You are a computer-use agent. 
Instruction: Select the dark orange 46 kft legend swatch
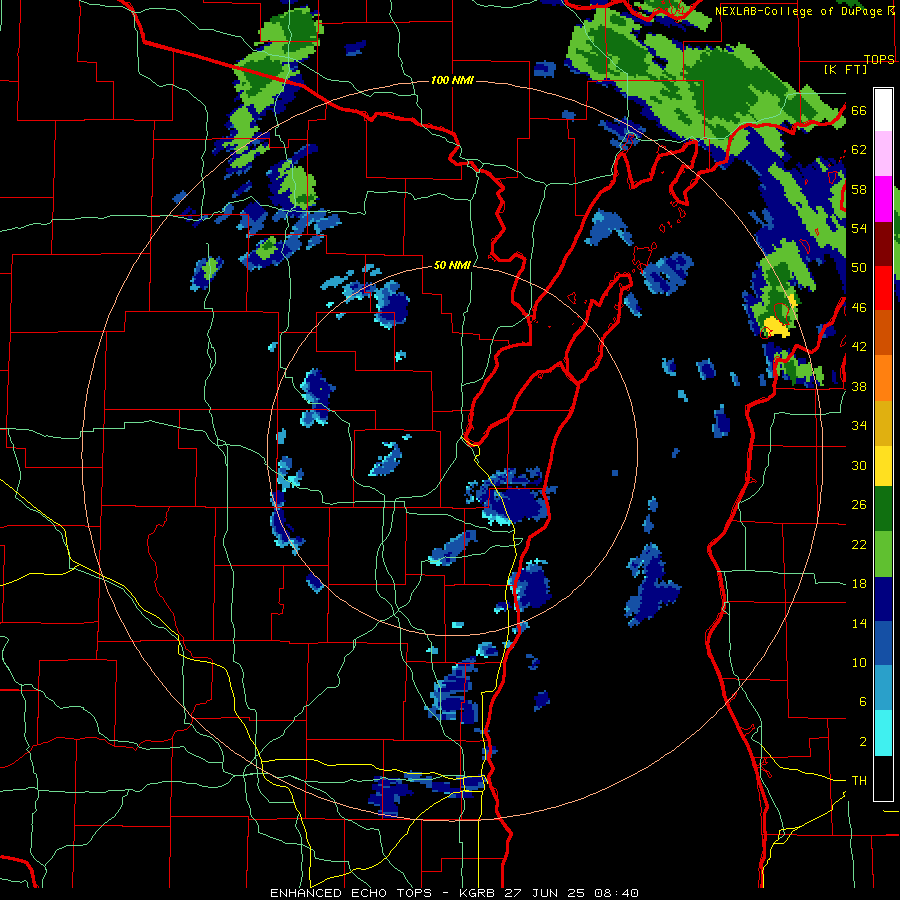[x=883, y=332]
